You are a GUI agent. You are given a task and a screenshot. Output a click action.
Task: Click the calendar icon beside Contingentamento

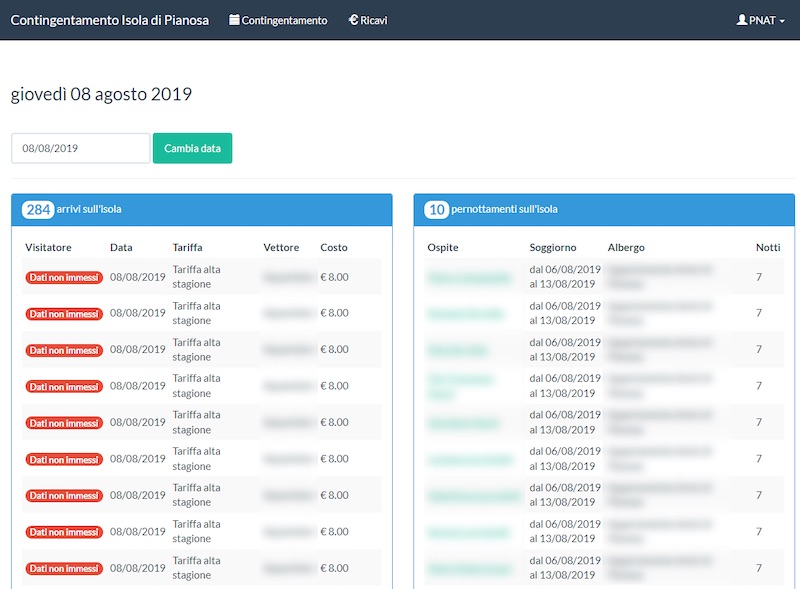[234, 20]
